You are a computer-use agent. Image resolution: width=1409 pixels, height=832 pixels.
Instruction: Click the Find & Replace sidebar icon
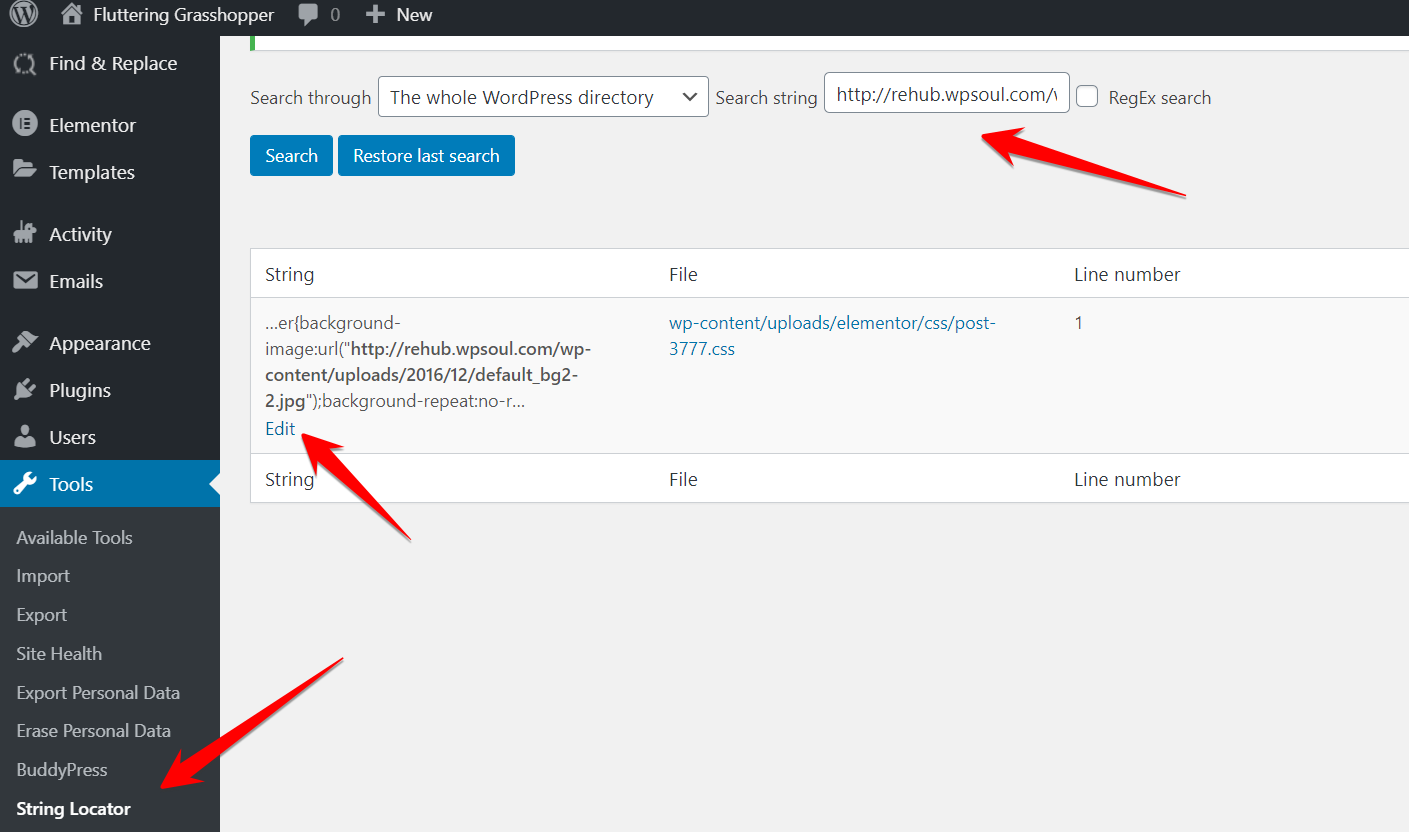[x=25, y=63]
